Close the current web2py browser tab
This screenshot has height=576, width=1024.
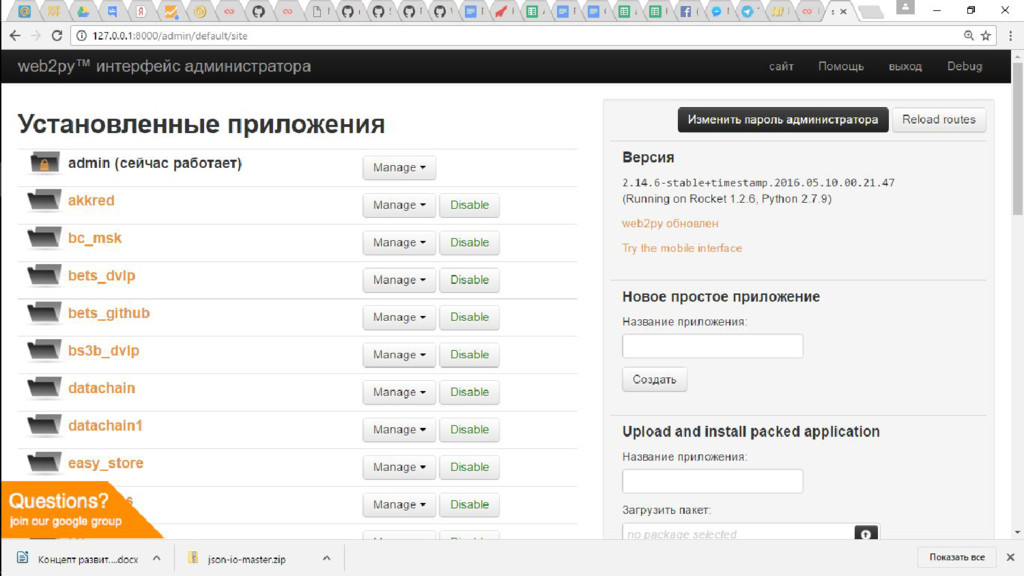[844, 12]
